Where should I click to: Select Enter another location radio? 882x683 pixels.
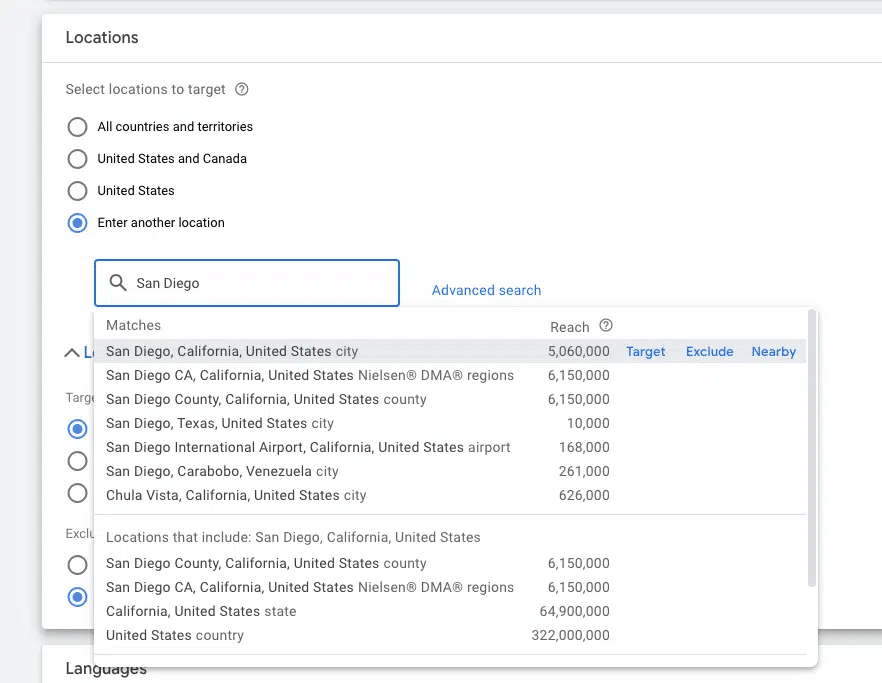coord(77,223)
